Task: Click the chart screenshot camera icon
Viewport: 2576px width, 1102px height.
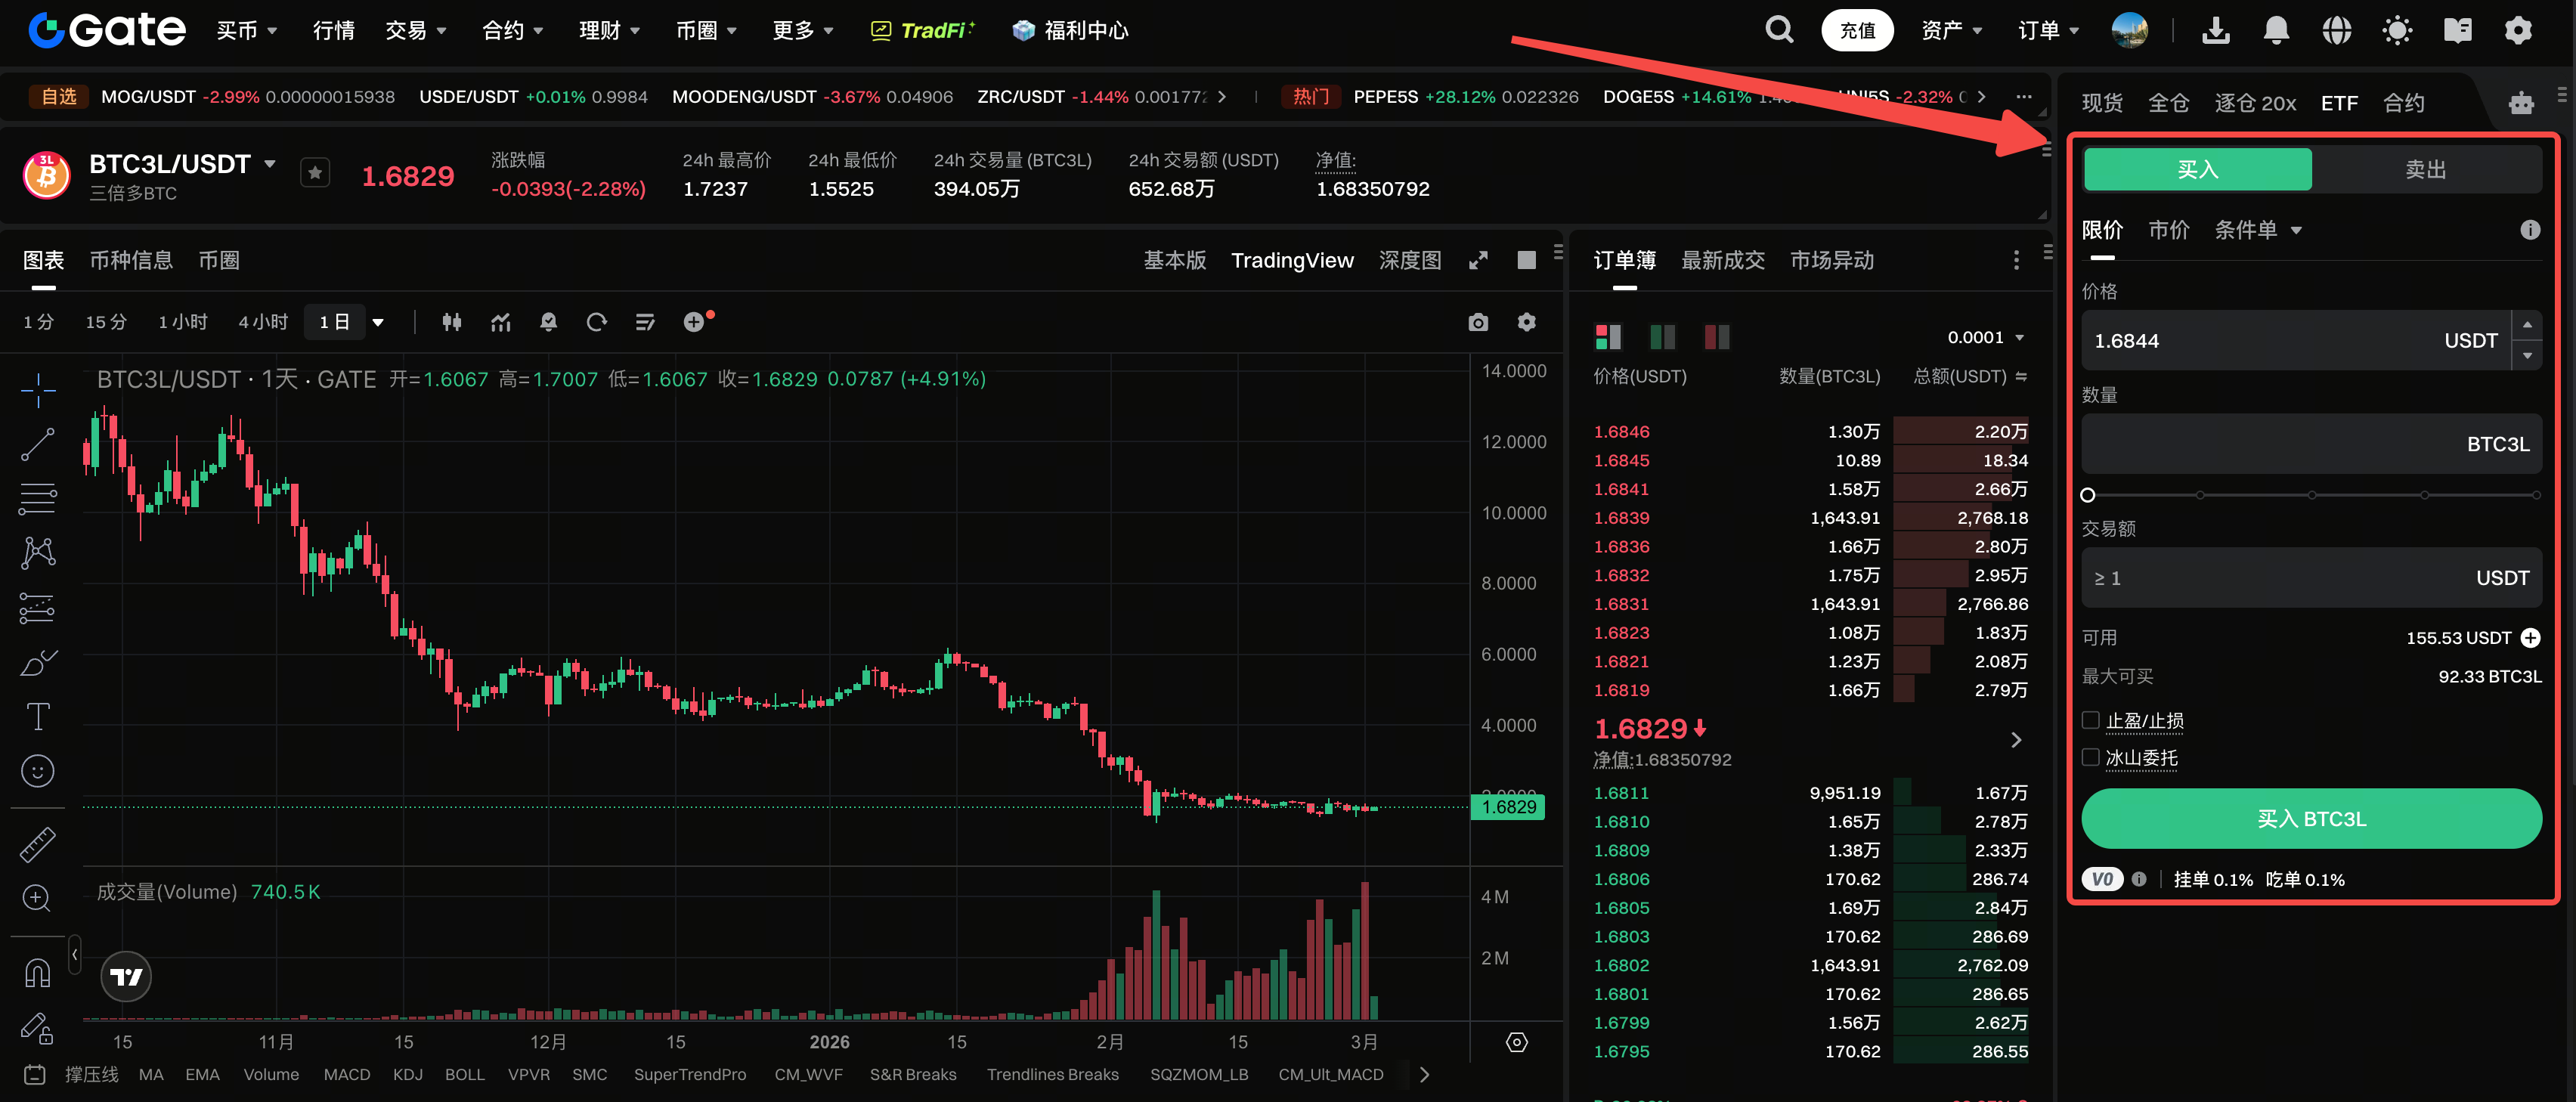Action: pos(1478,322)
